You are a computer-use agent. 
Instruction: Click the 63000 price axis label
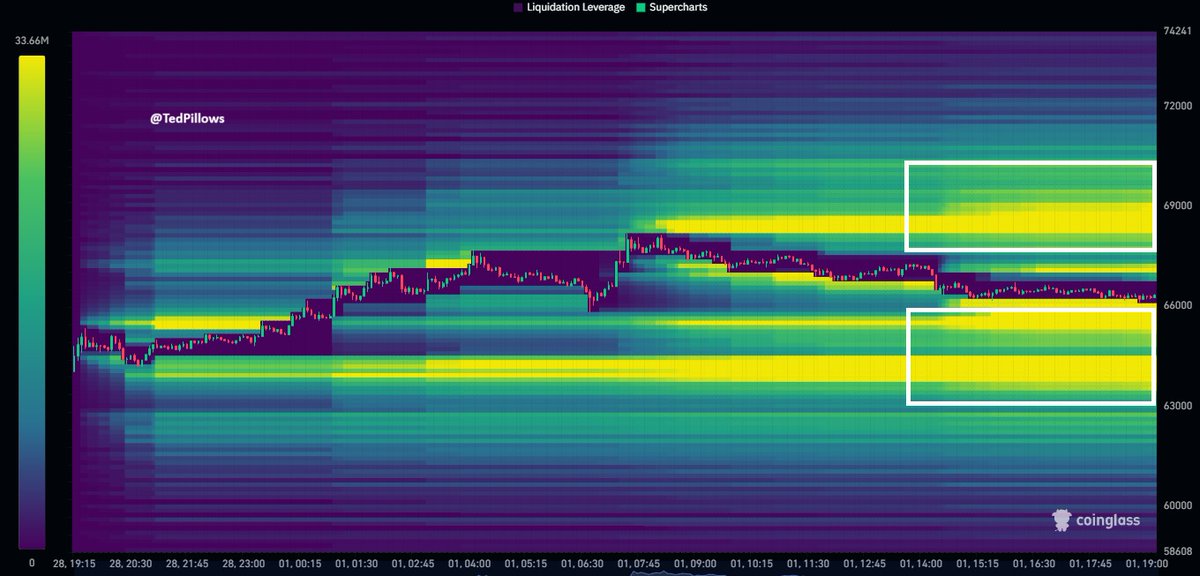[1178, 405]
